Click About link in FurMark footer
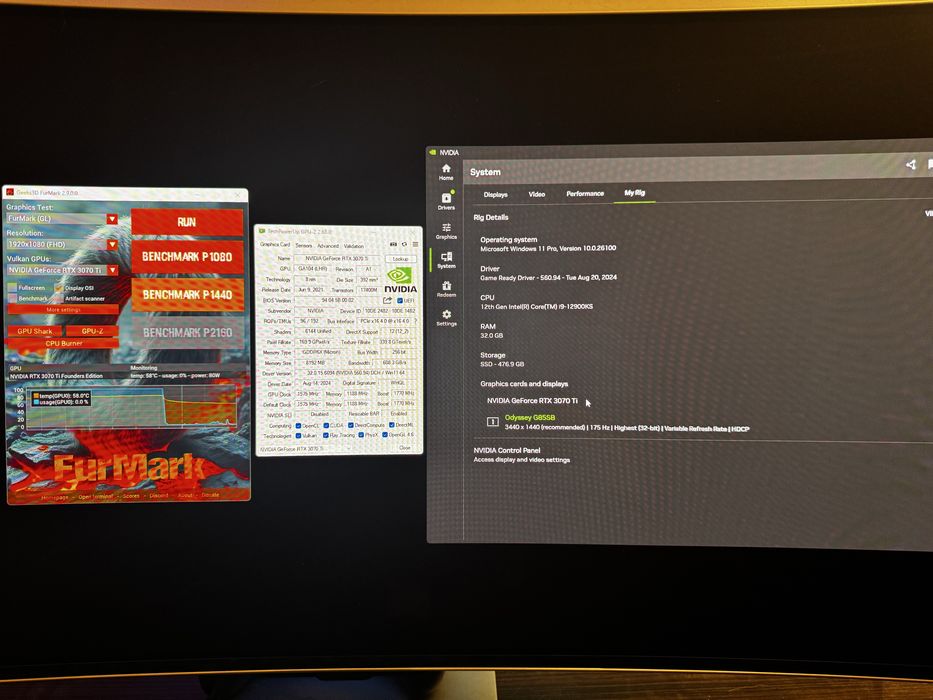 click(185, 495)
